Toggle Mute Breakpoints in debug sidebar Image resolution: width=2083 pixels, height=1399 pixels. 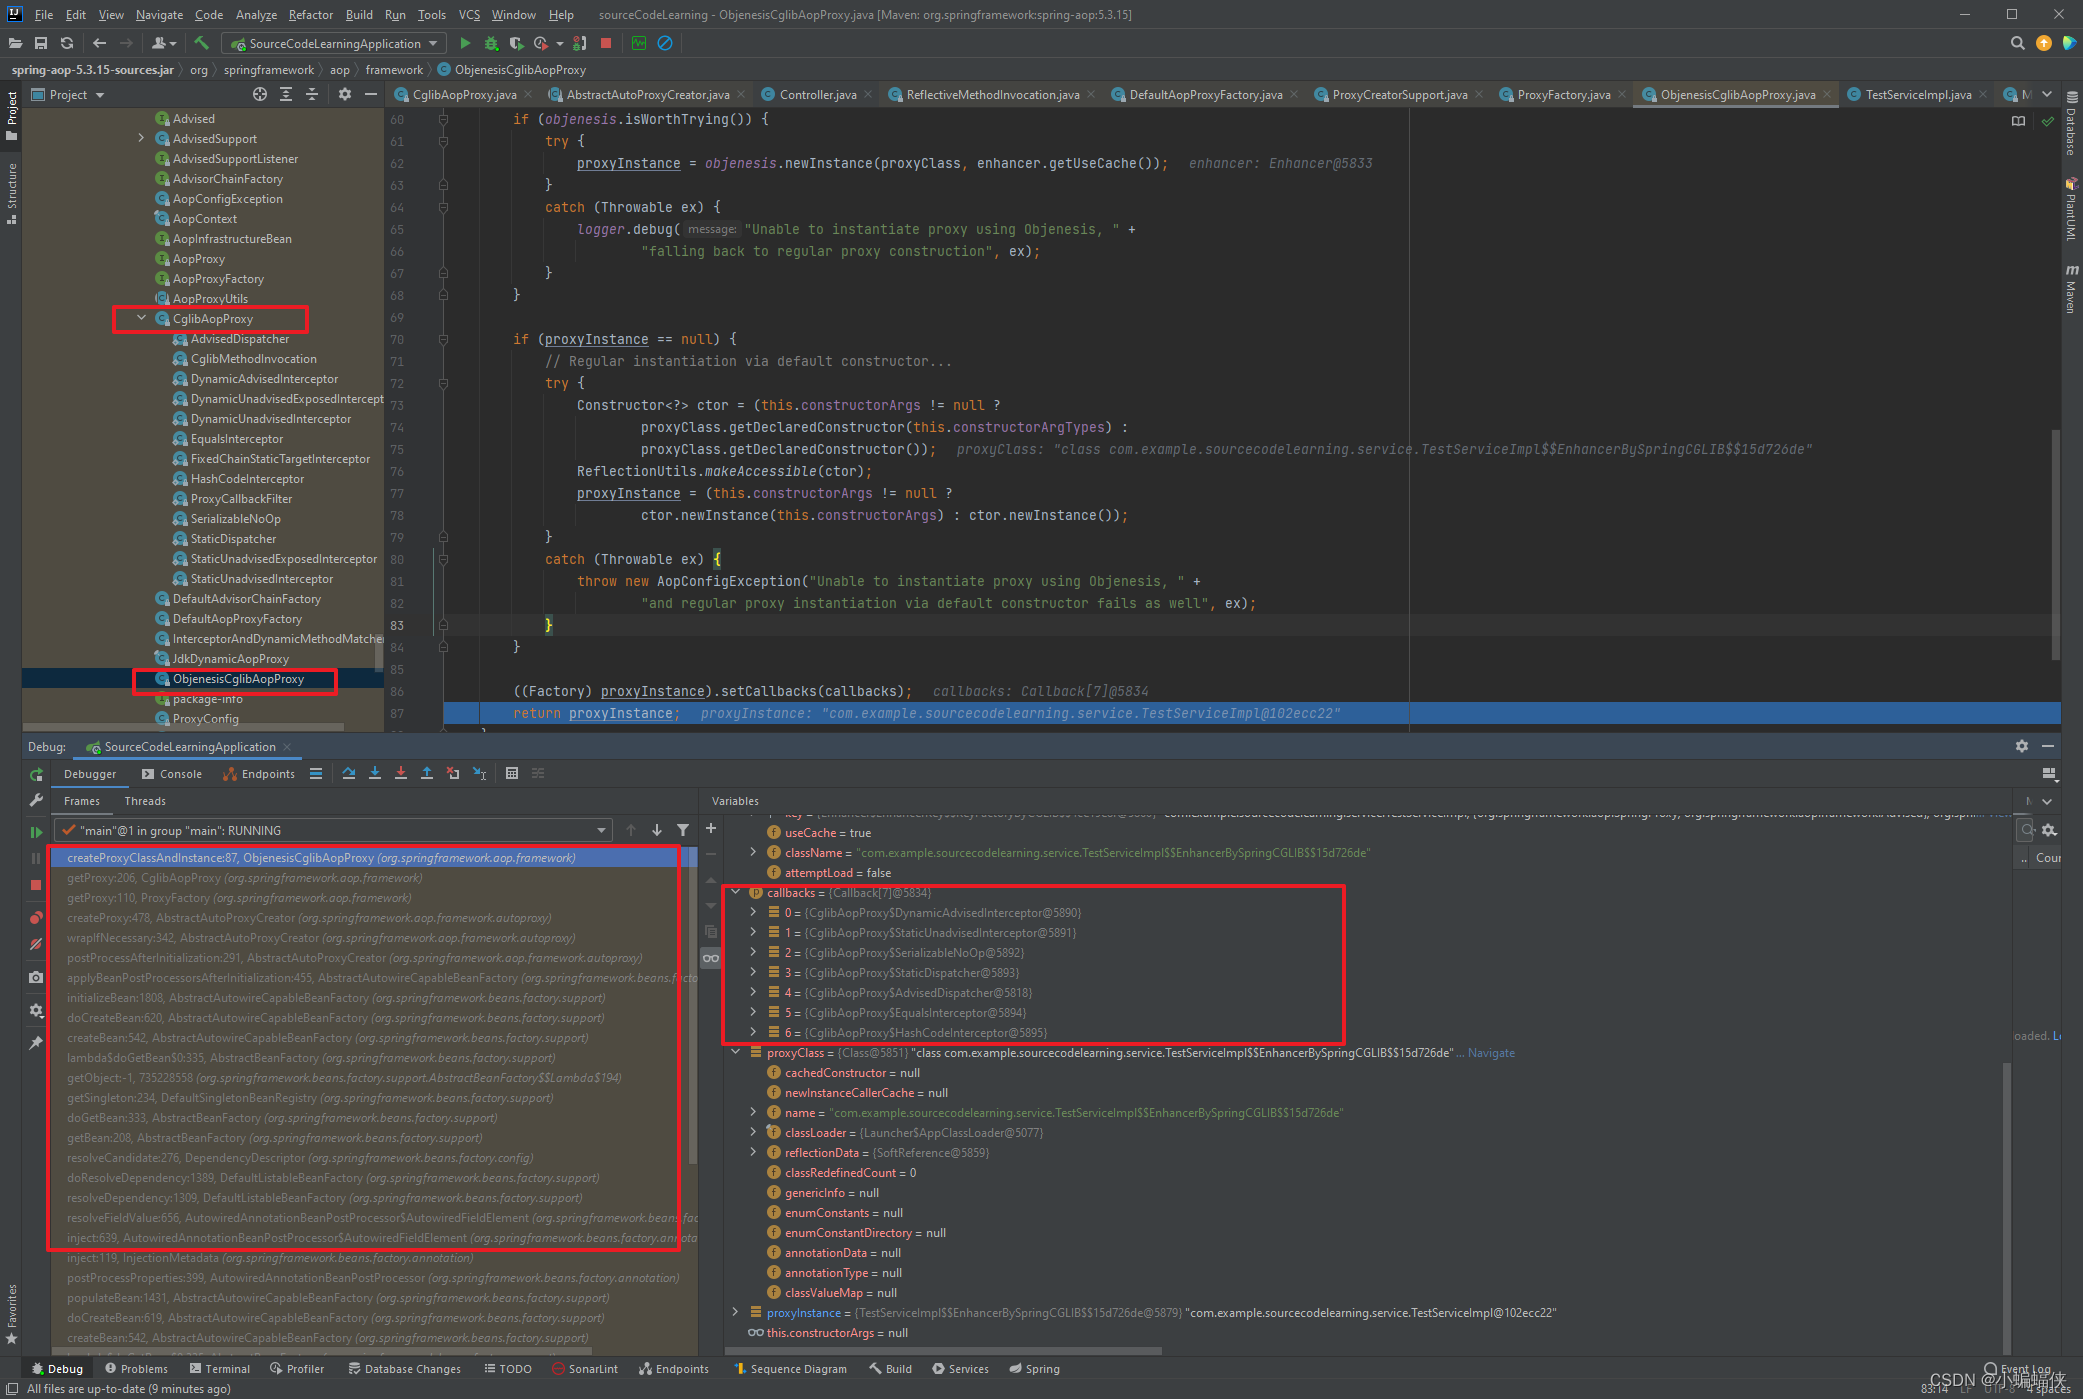36,944
